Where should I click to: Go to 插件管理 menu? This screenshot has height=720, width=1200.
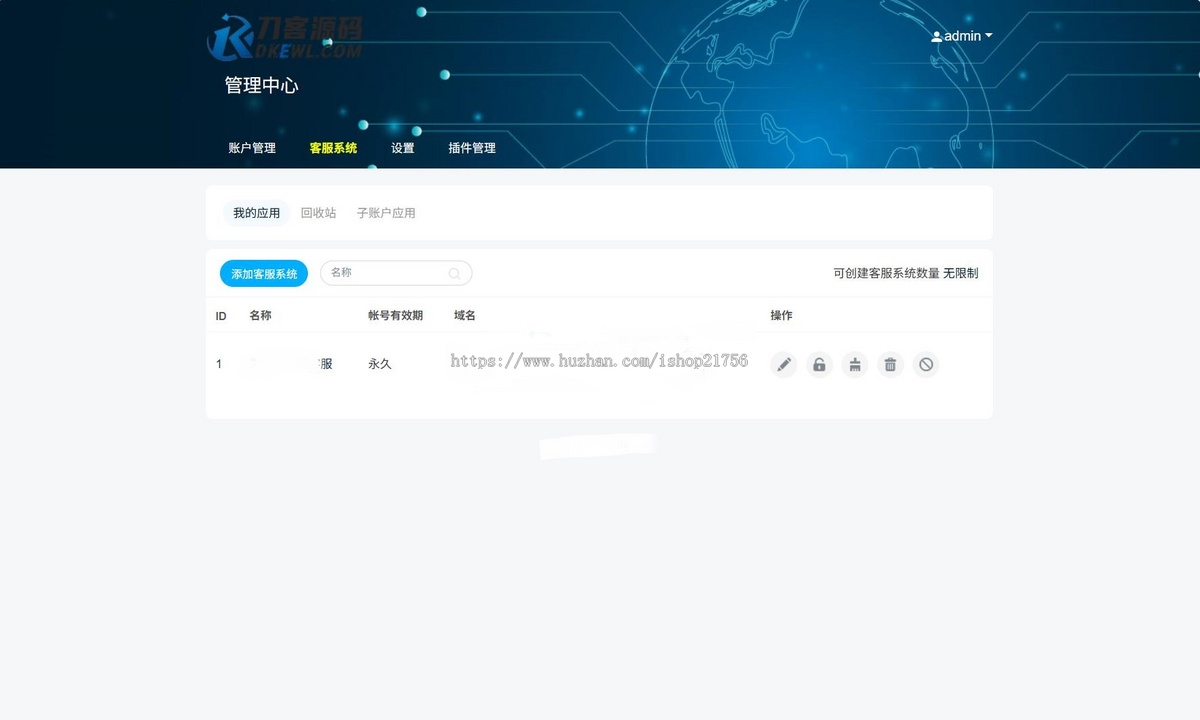coord(472,148)
